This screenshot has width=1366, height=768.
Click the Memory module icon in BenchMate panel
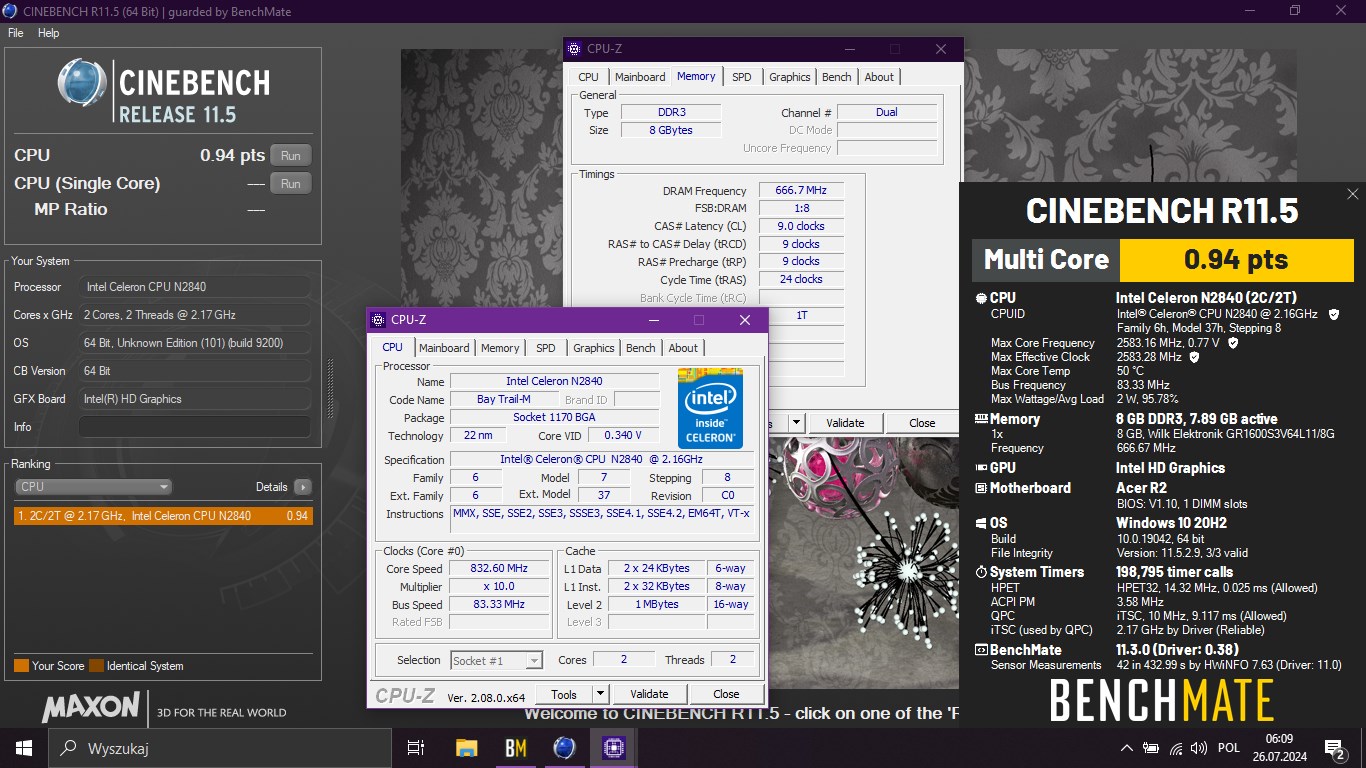(x=981, y=420)
